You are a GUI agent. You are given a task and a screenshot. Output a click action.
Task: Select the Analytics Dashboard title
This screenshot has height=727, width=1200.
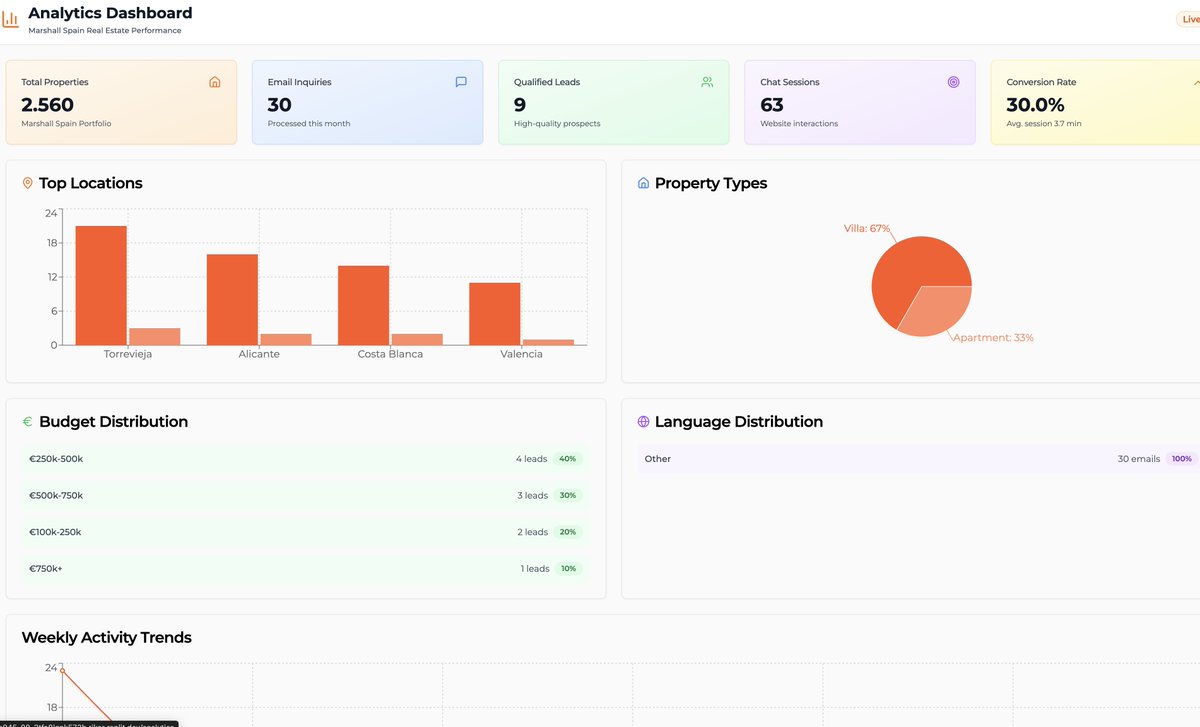[x=110, y=13]
